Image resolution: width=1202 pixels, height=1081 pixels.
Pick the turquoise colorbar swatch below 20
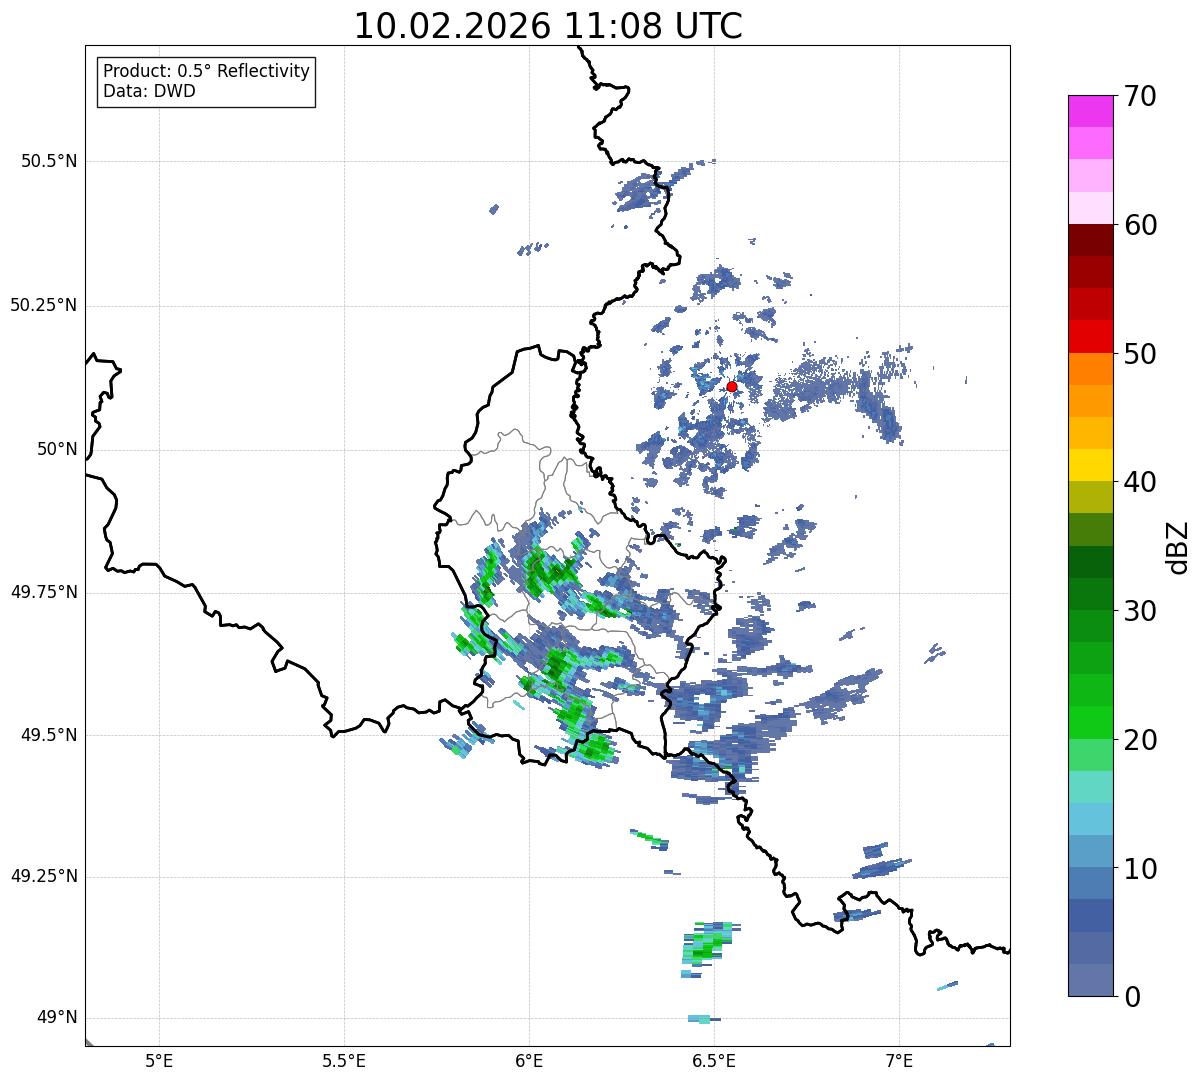point(1091,786)
